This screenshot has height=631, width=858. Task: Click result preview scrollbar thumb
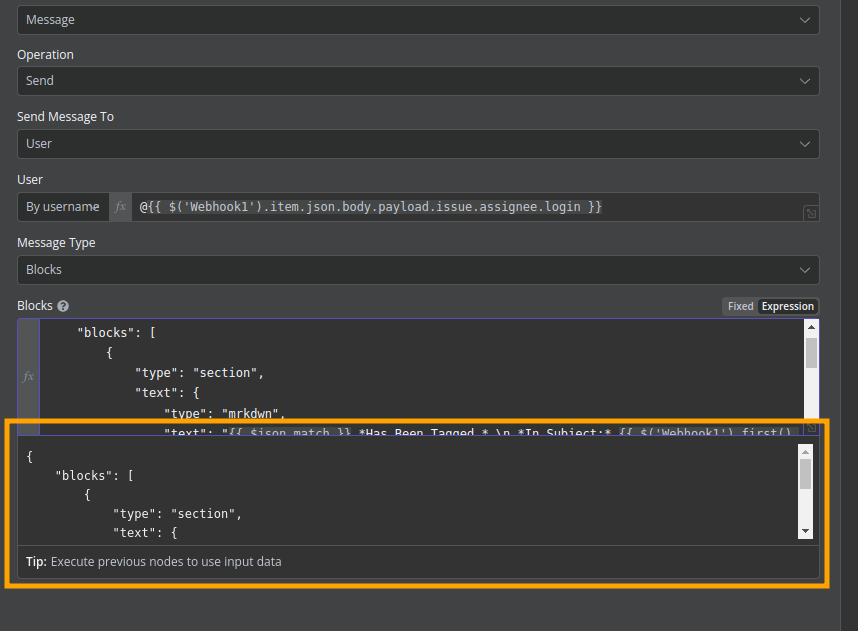(805, 474)
